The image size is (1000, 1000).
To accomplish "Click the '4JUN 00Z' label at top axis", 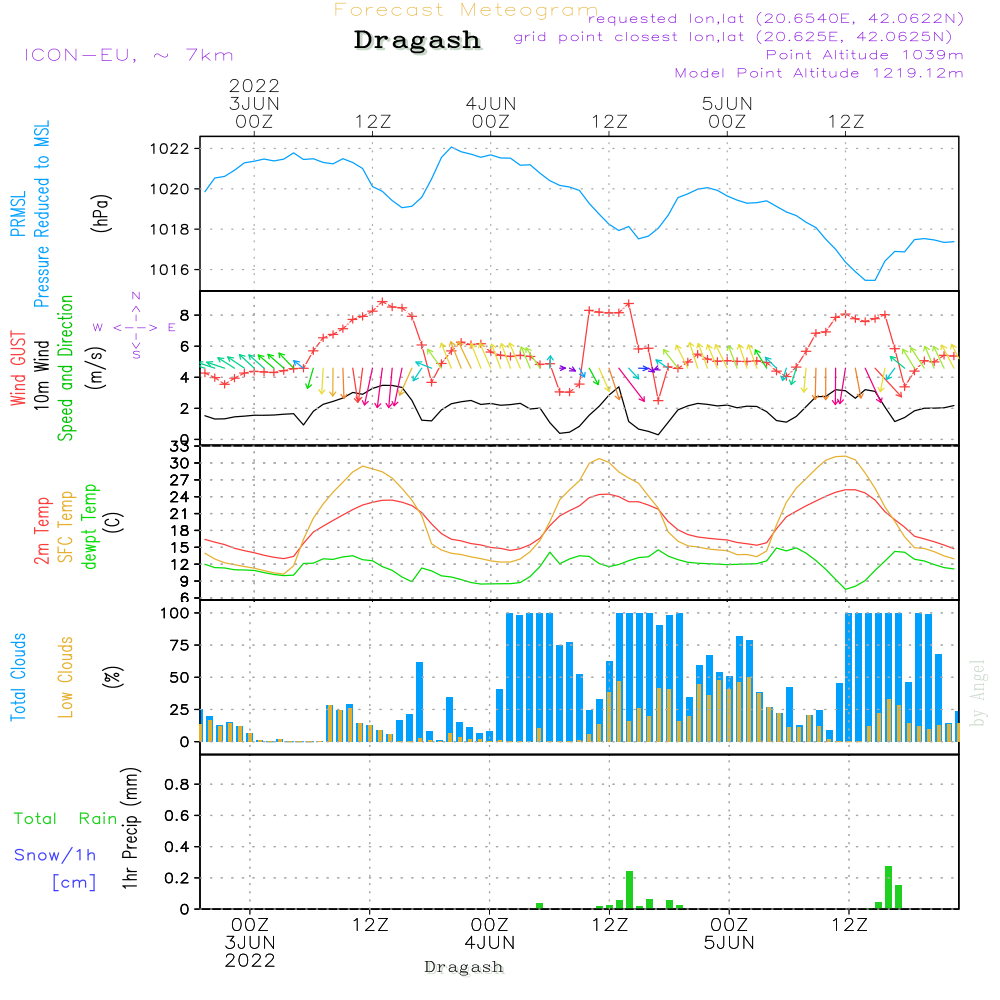I will click(490, 112).
